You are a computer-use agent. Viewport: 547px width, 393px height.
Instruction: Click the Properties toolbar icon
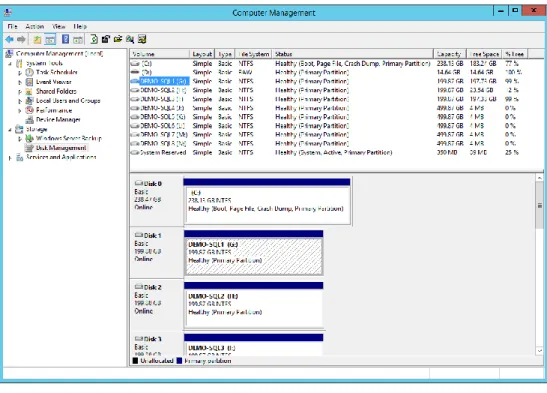(106, 39)
